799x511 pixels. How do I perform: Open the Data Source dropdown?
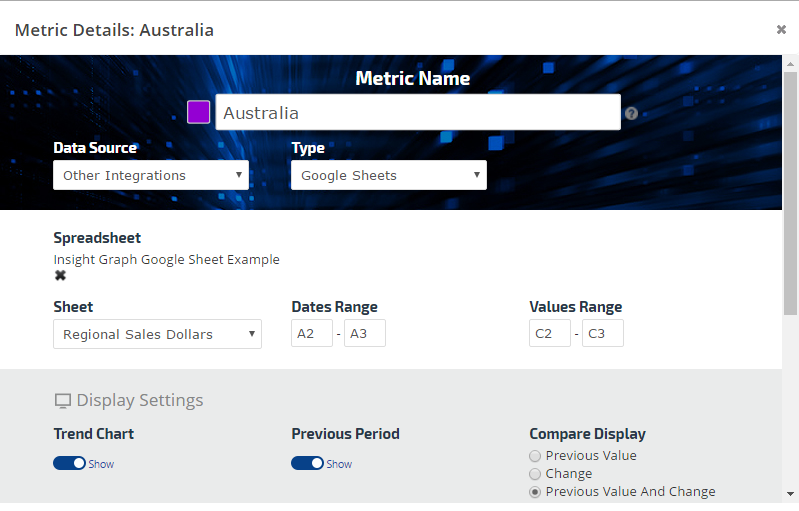point(151,175)
